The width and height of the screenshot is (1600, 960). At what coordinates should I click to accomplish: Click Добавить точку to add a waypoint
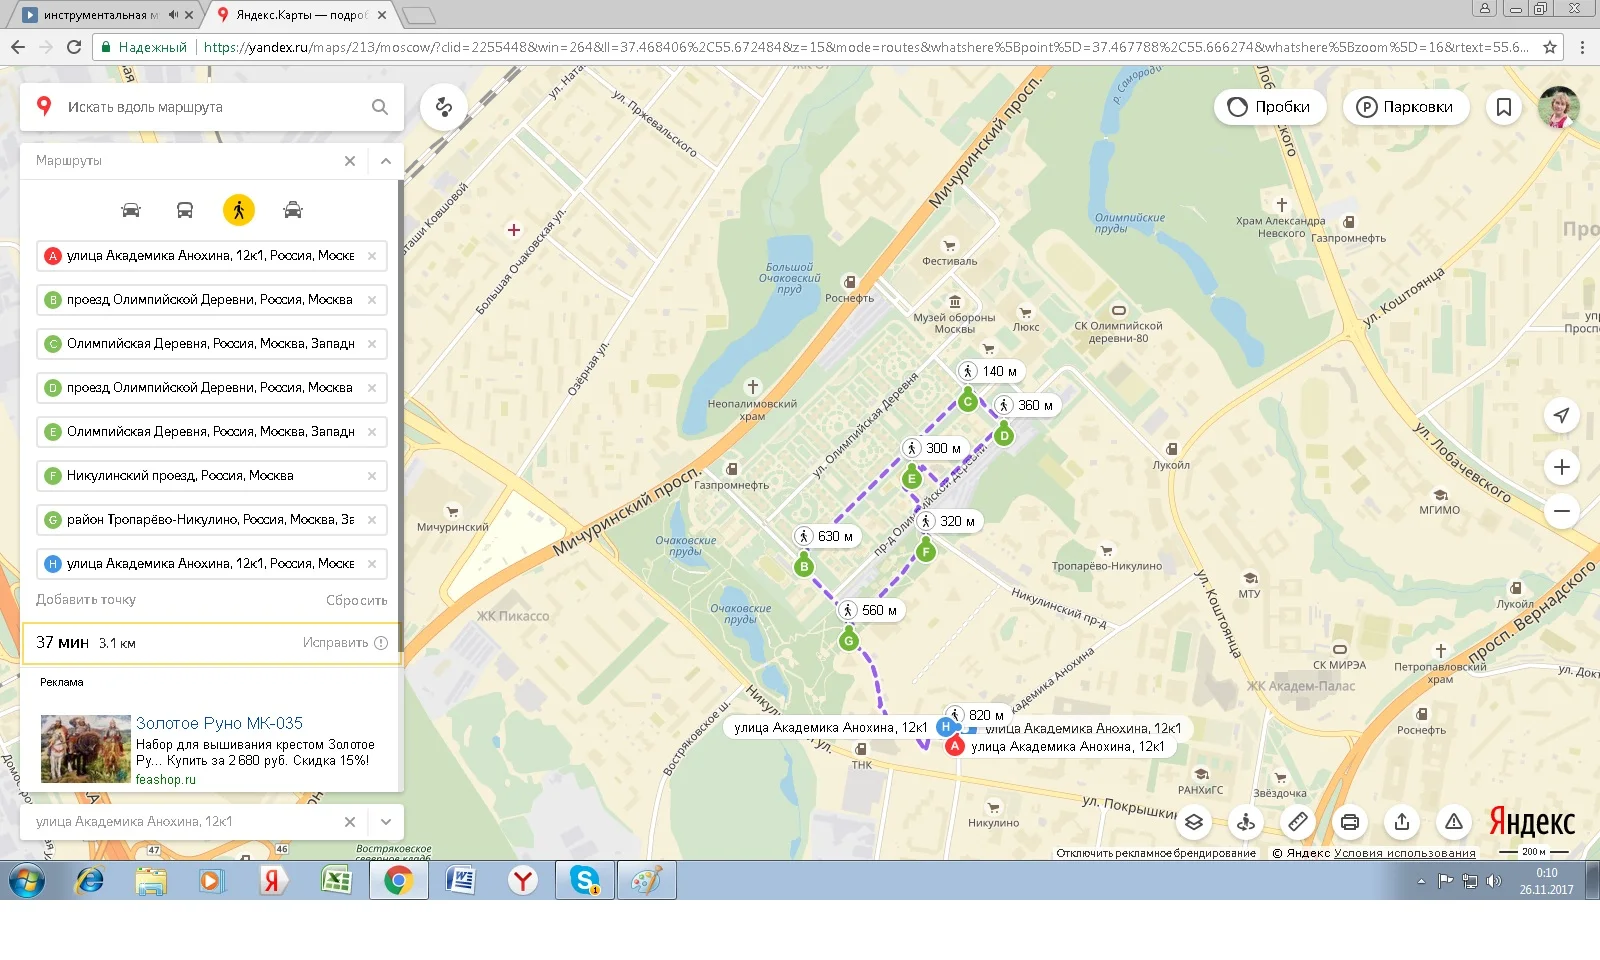[x=86, y=600]
